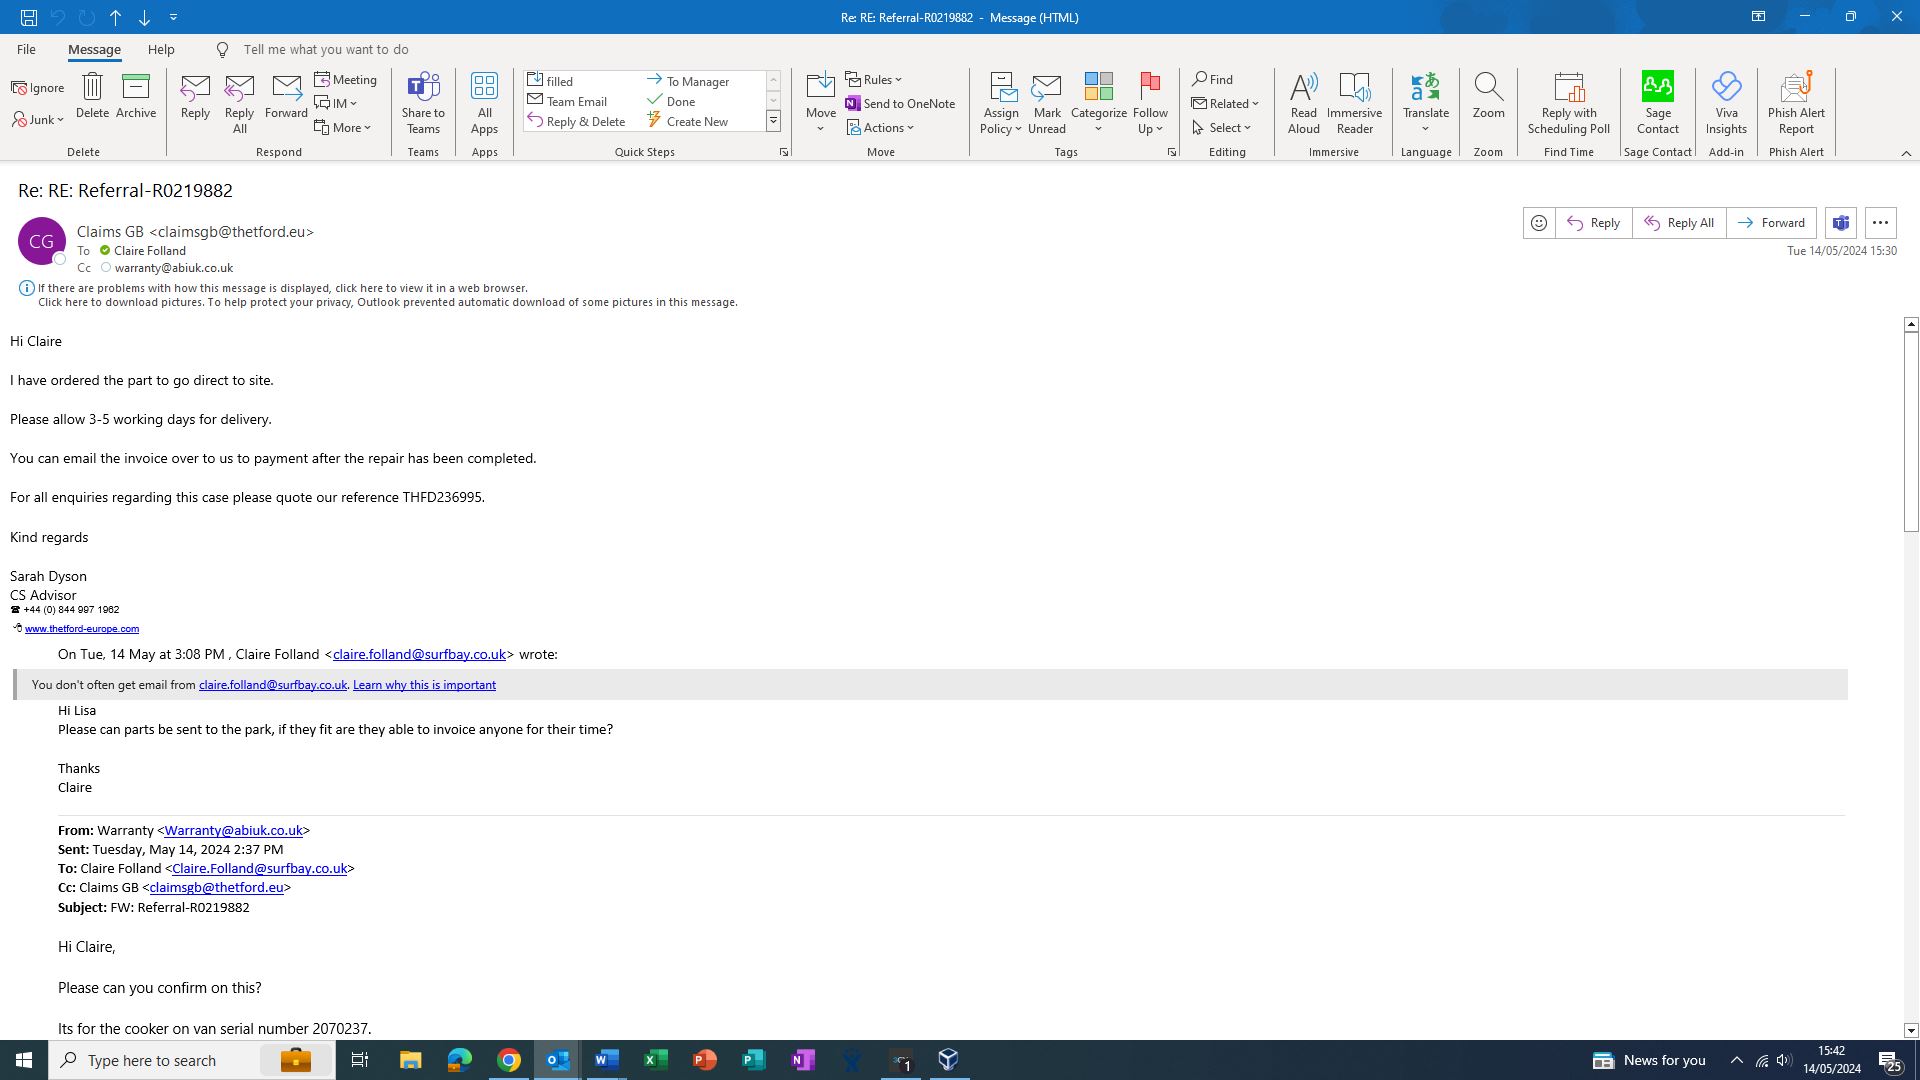Viewport: 1920px width, 1080px height.
Task: Switch to the Help ribbon tab
Action: coord(161,49)
